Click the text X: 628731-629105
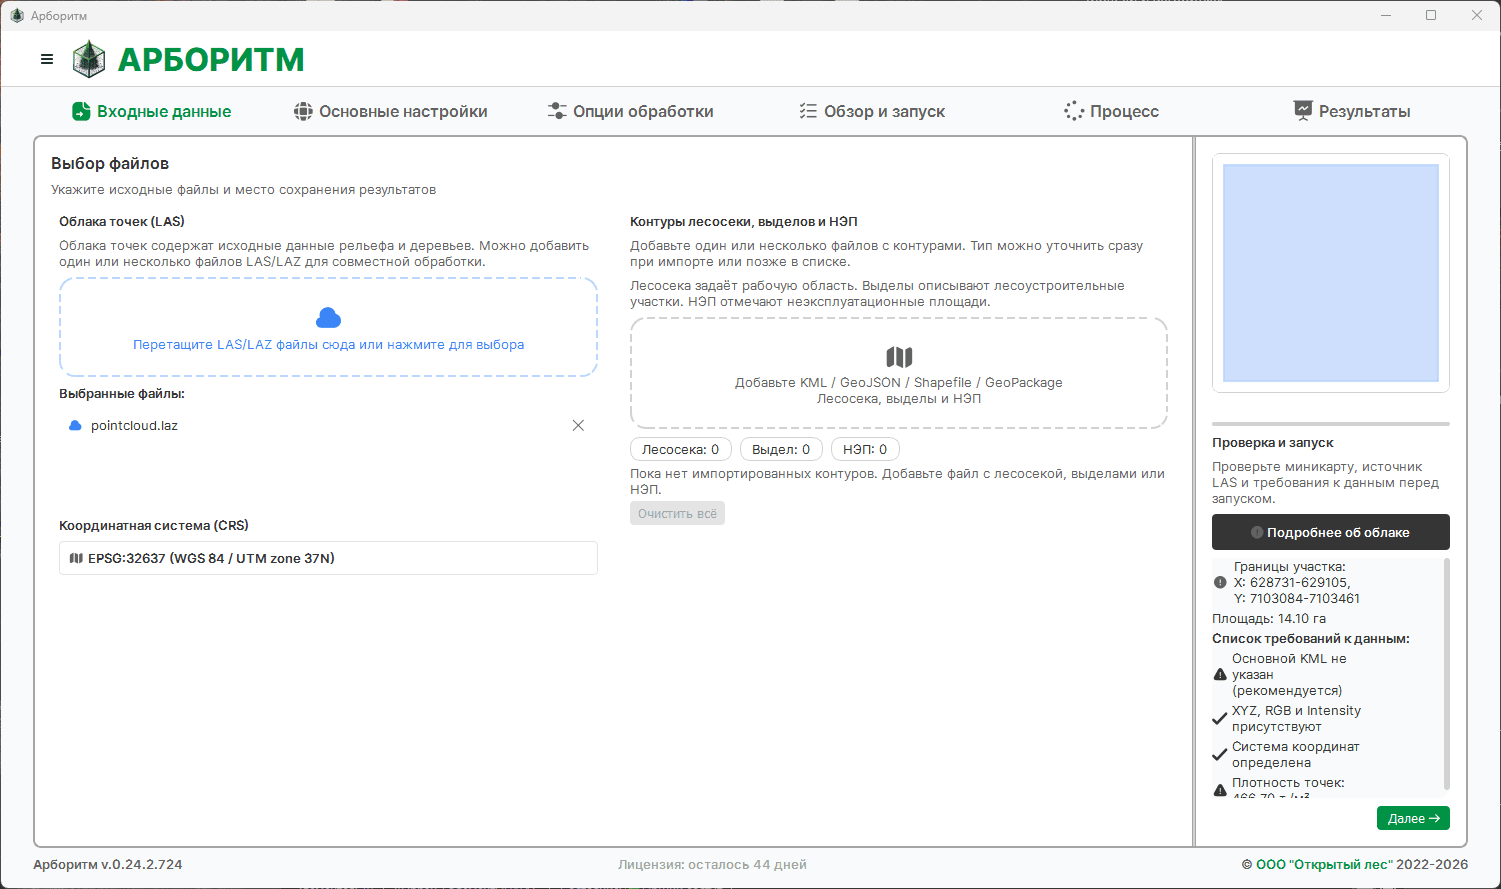Viewport: 1501px width, 889px height. 1292,583
